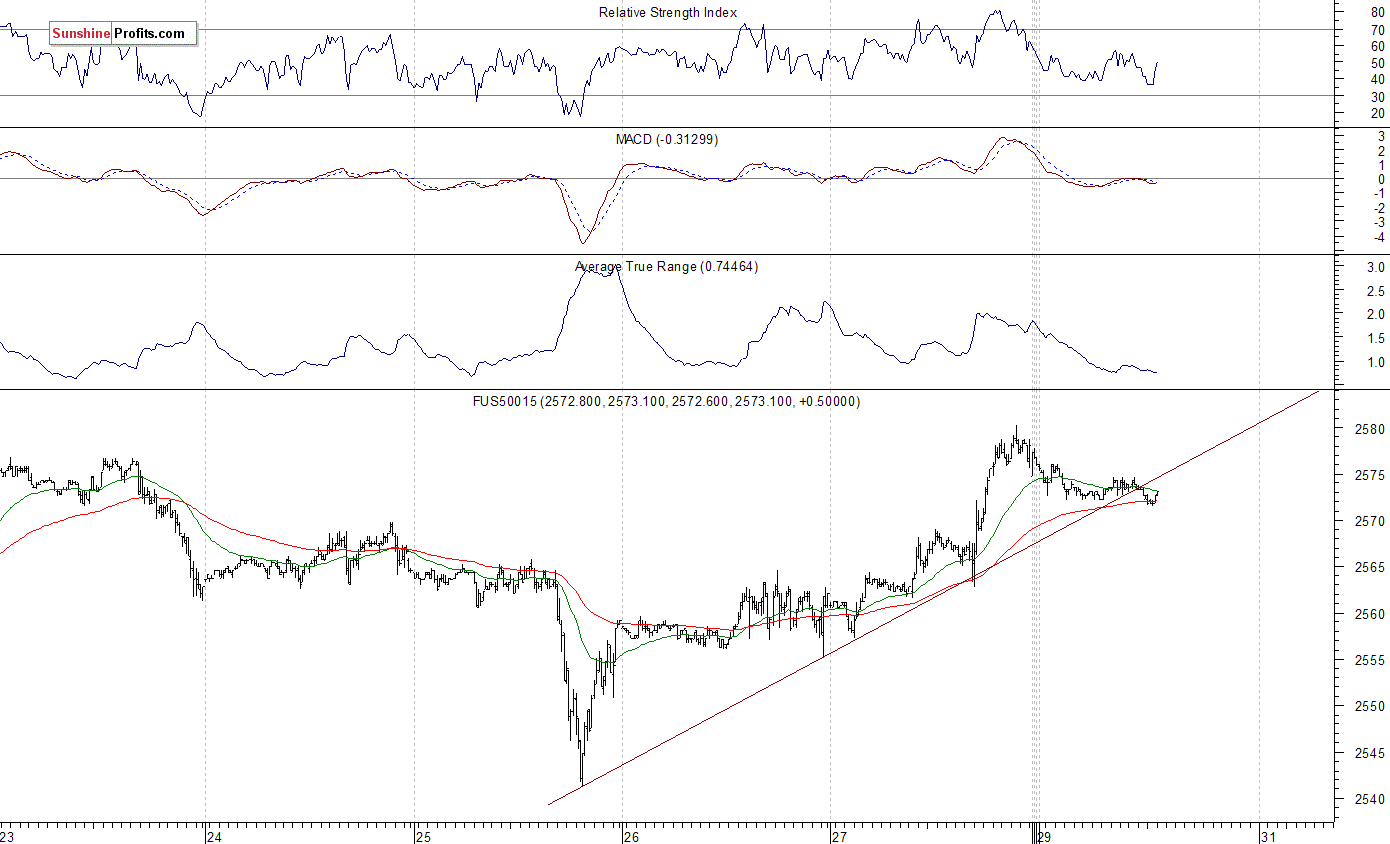Click the date axis label 26
The image size is (1390, 844).
(x=631, y=836)
